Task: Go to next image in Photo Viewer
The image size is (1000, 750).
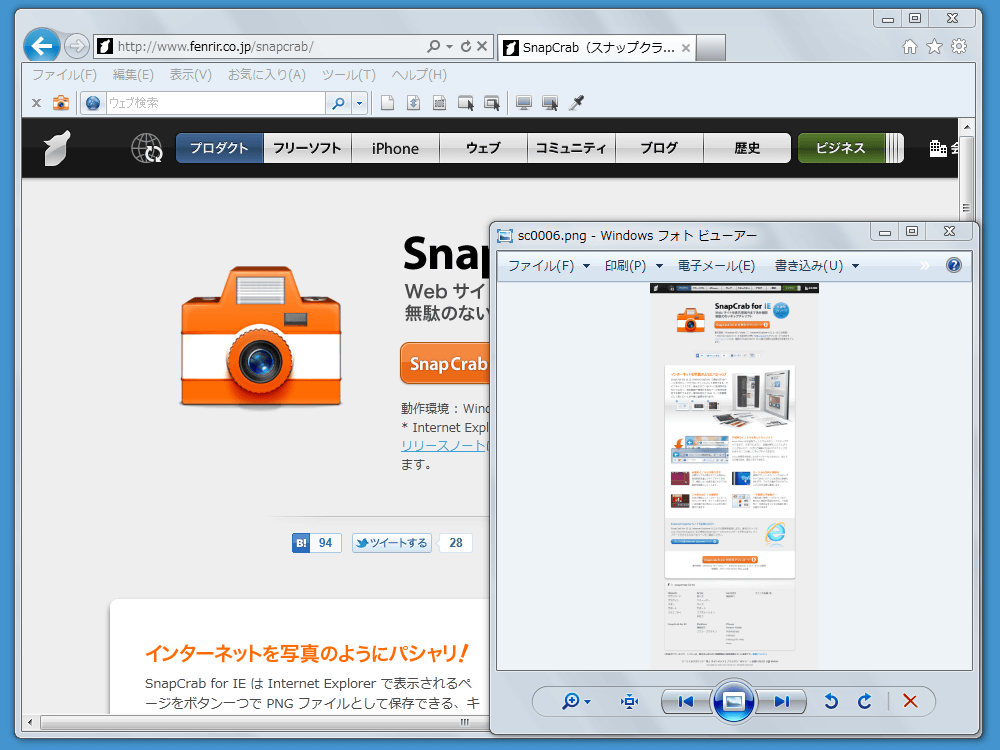Action: point(782,702)
